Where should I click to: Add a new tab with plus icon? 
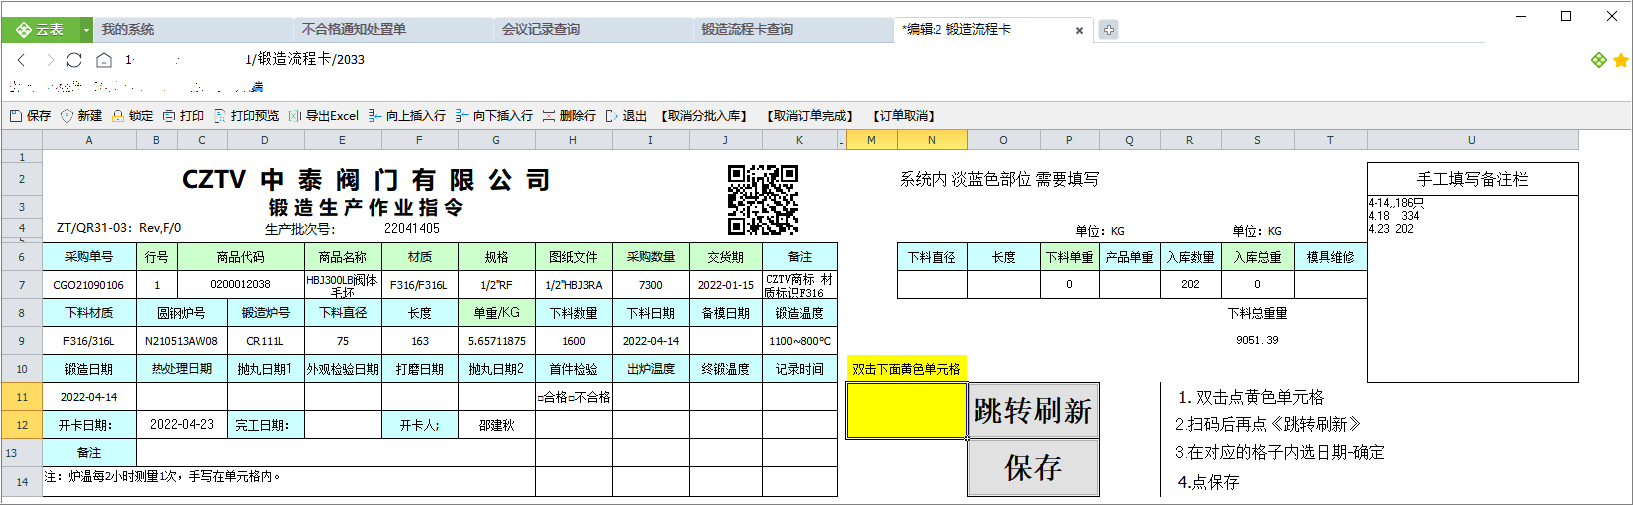pyautogui.click(x=1108, y=30)
